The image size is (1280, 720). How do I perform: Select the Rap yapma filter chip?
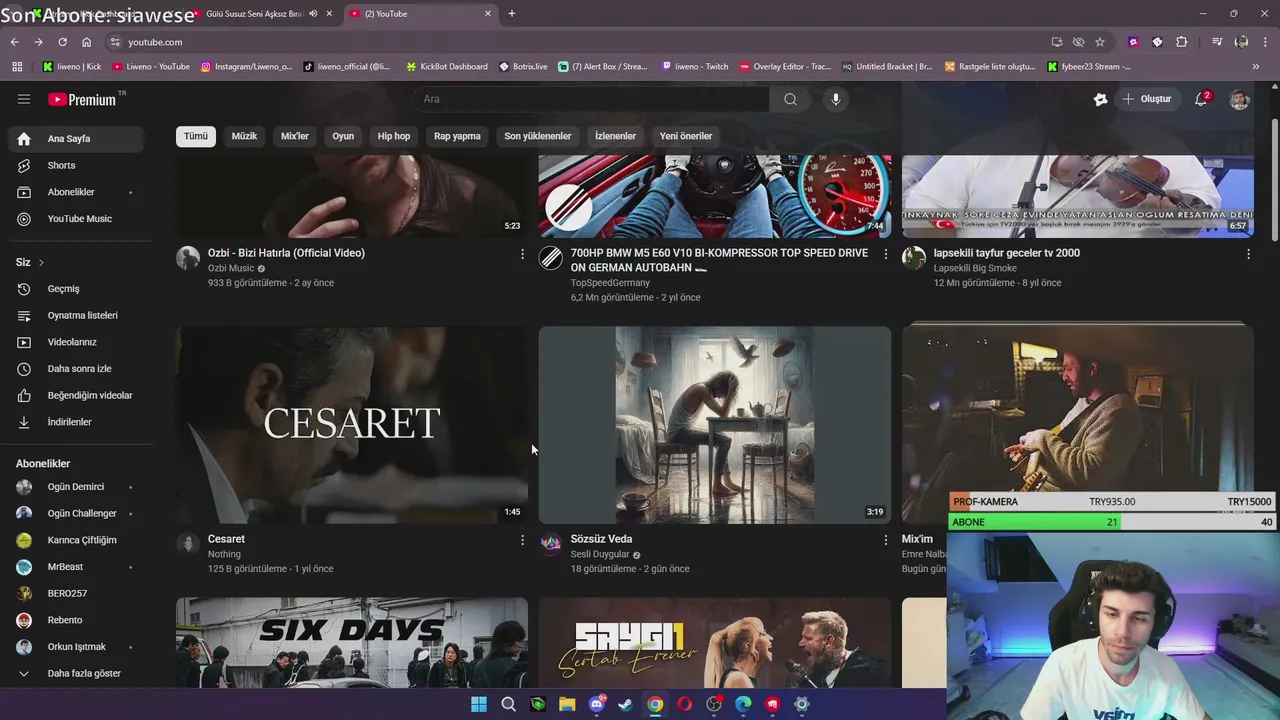(457, 136)
